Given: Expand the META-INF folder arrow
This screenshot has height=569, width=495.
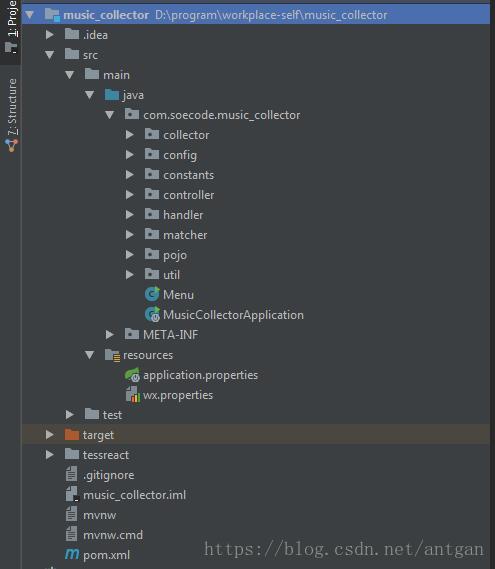Looking at the screenshot, I should coord(110,335).
